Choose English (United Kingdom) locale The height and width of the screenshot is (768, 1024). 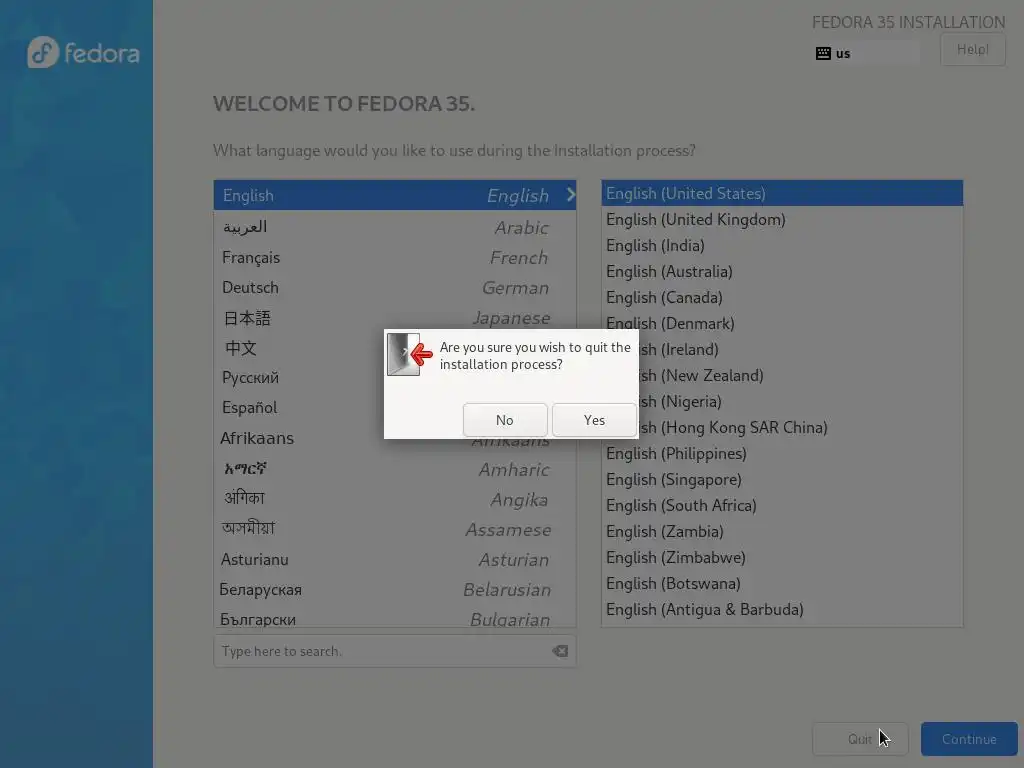[x=782, y=219]
